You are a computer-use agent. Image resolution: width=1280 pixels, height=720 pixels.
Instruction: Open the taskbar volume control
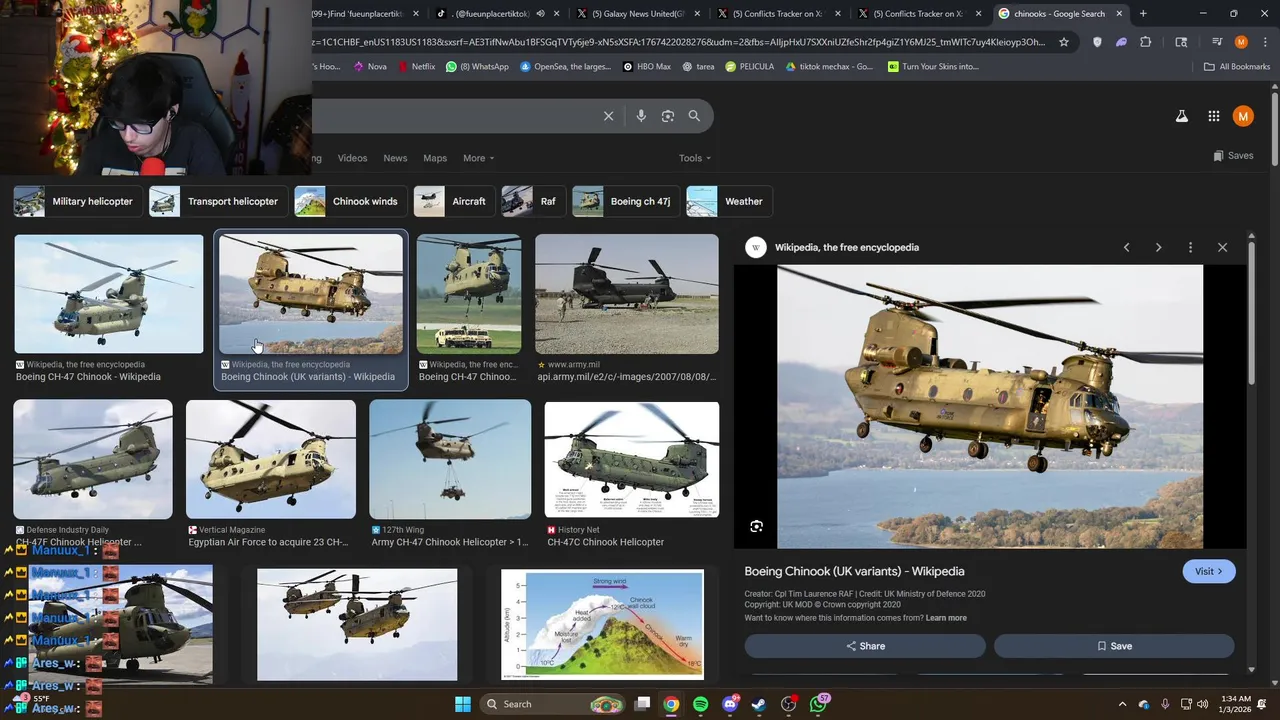click(1203, 704)
